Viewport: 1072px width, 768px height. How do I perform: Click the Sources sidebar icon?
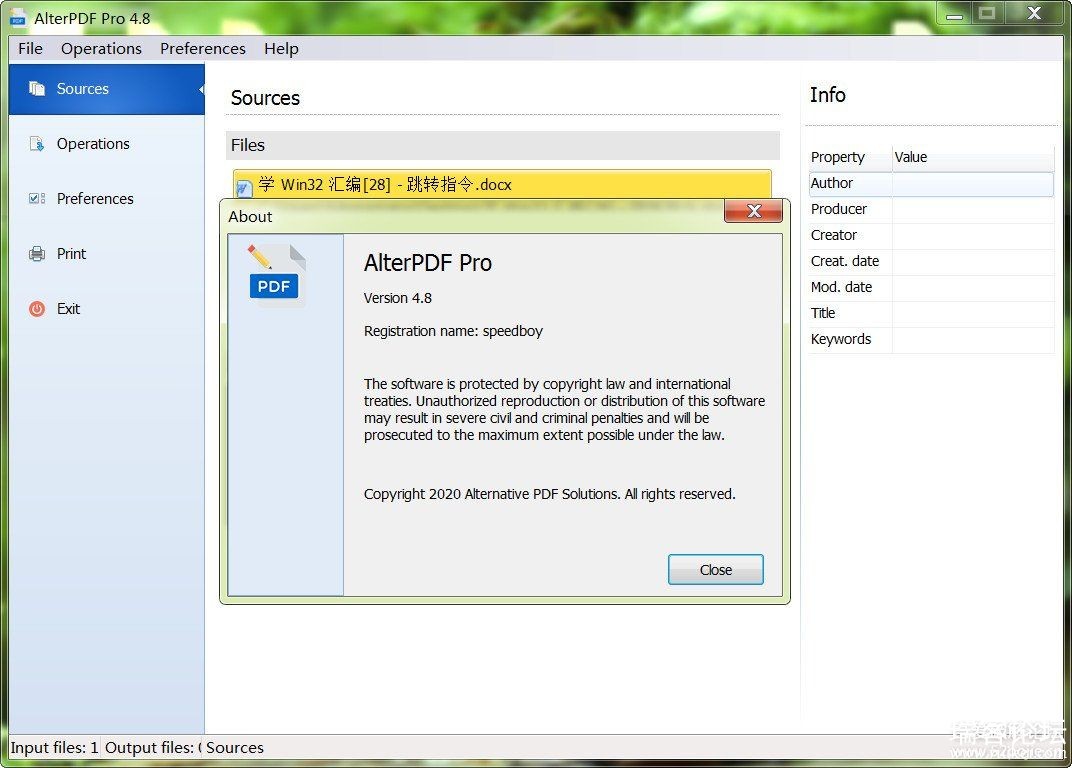coord(37,89)
